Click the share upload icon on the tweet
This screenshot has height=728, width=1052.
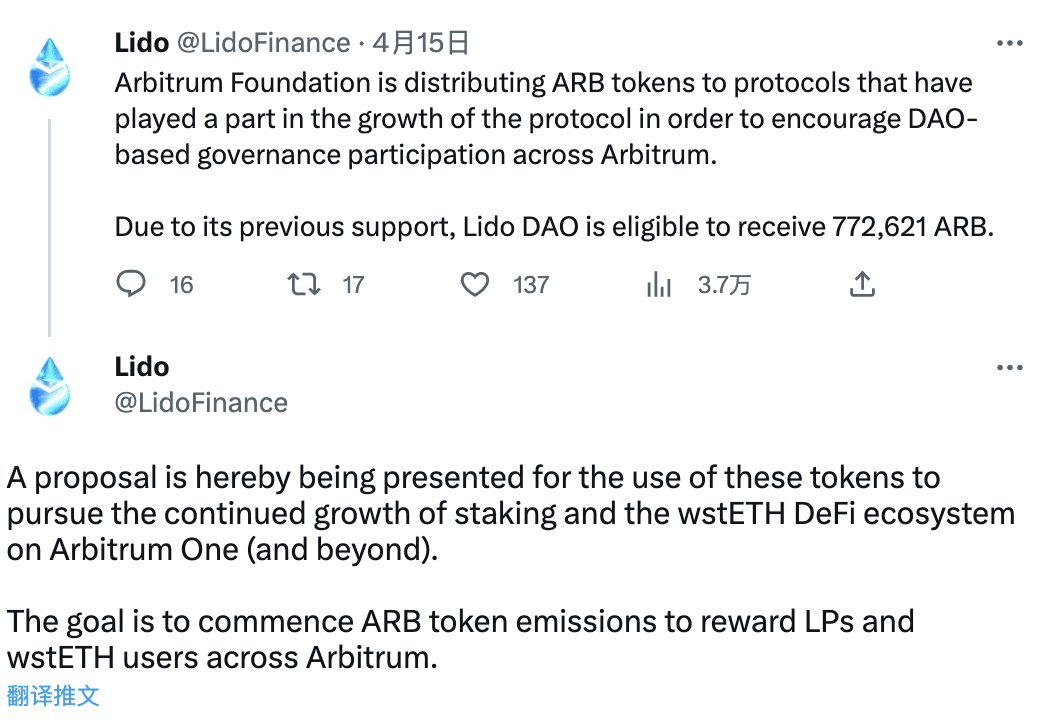click(x=862, y=284)
